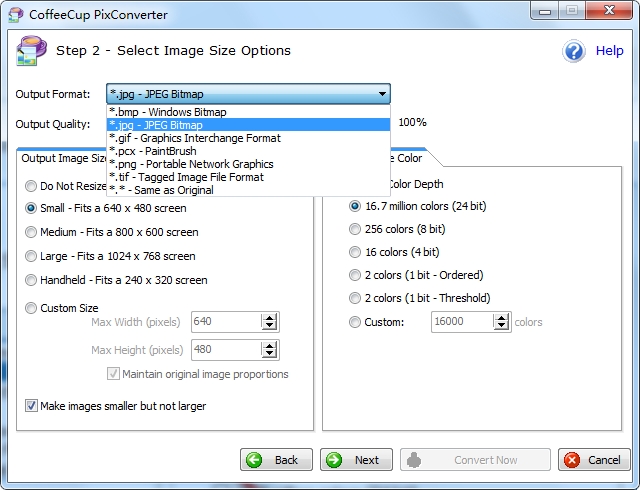Pick *.gif - Graphics Interchange Format option
Viewport: 640px width, 490px height.
pyautogui.click(x=194, y=138)
